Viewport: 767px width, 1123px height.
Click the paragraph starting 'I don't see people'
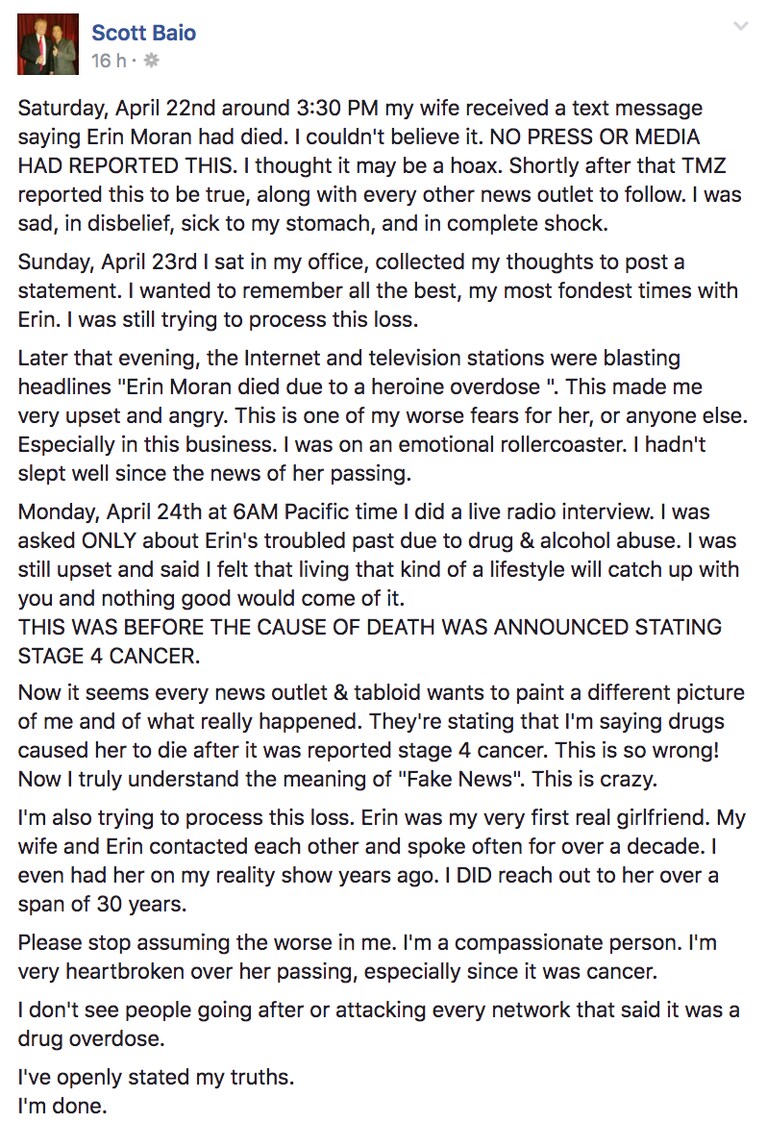(x=379, y=1024)
